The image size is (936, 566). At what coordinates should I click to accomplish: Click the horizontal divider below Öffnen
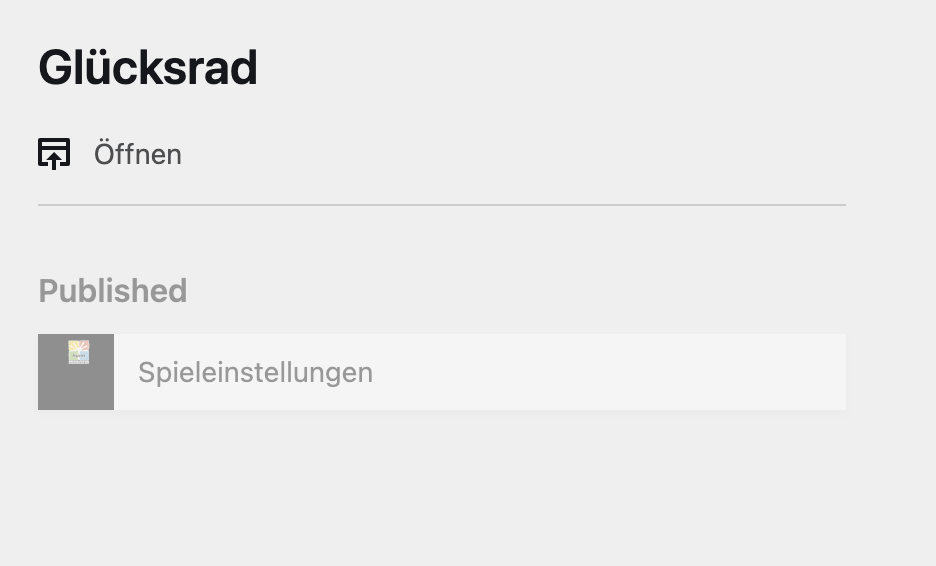pos(442,205)
